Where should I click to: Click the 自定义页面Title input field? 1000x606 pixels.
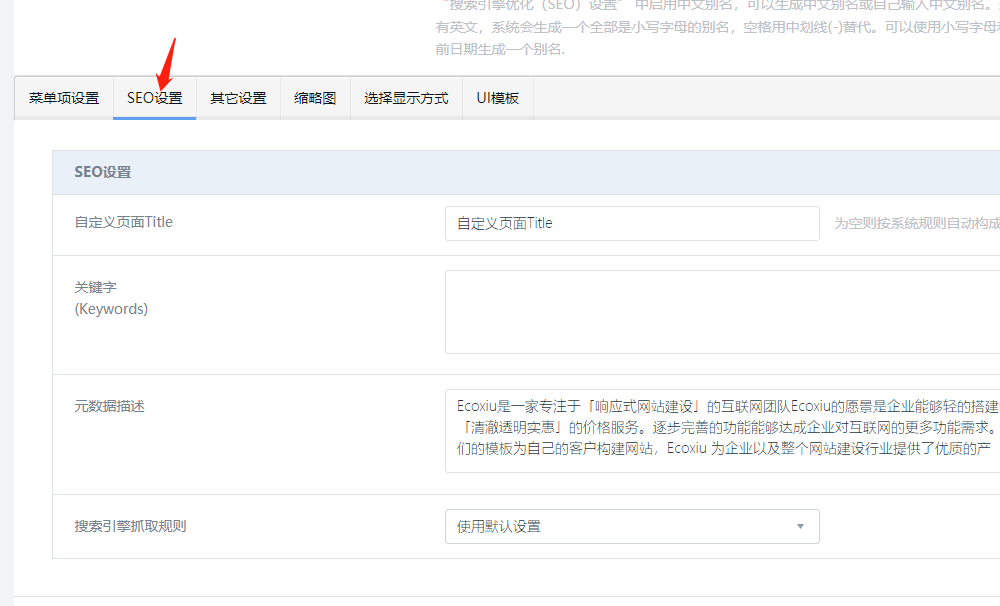(632, 223)
